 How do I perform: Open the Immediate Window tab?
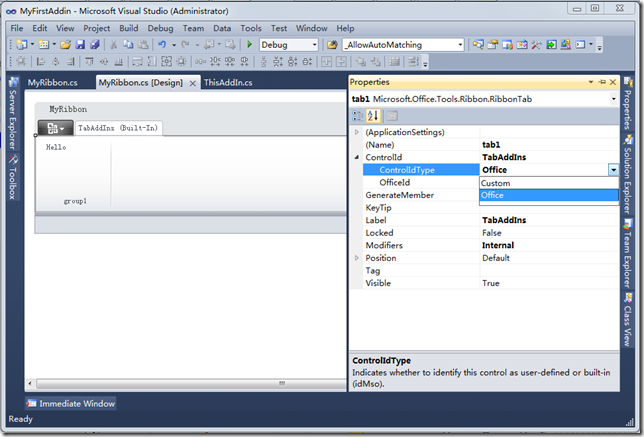click(71, 404)
